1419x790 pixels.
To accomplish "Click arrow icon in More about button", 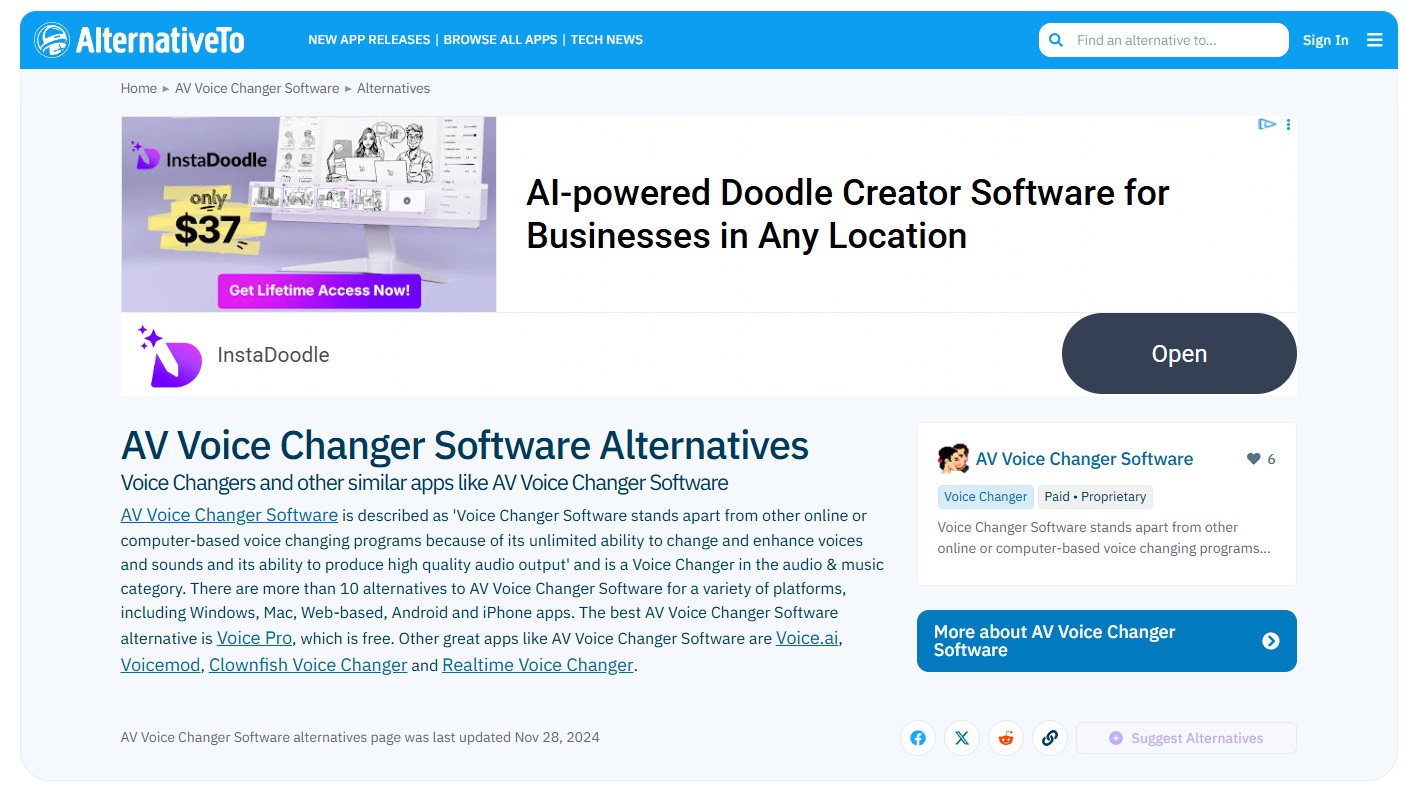I will (1271, 641).
